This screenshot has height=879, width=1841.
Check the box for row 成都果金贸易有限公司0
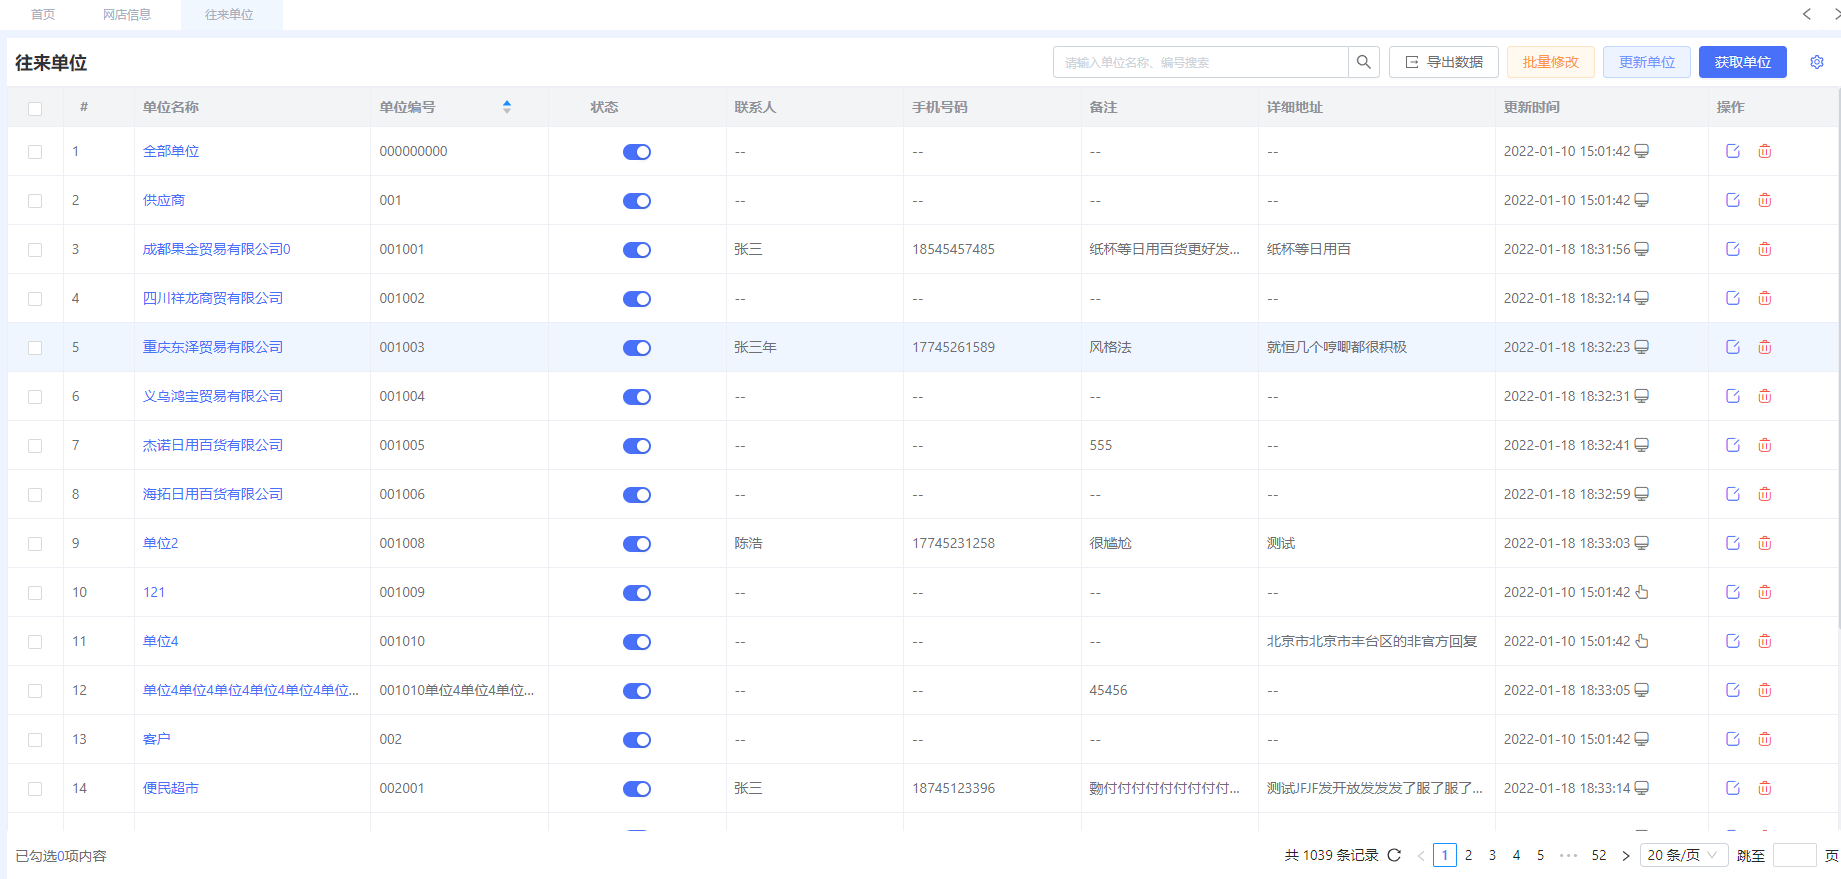(35, 250)
